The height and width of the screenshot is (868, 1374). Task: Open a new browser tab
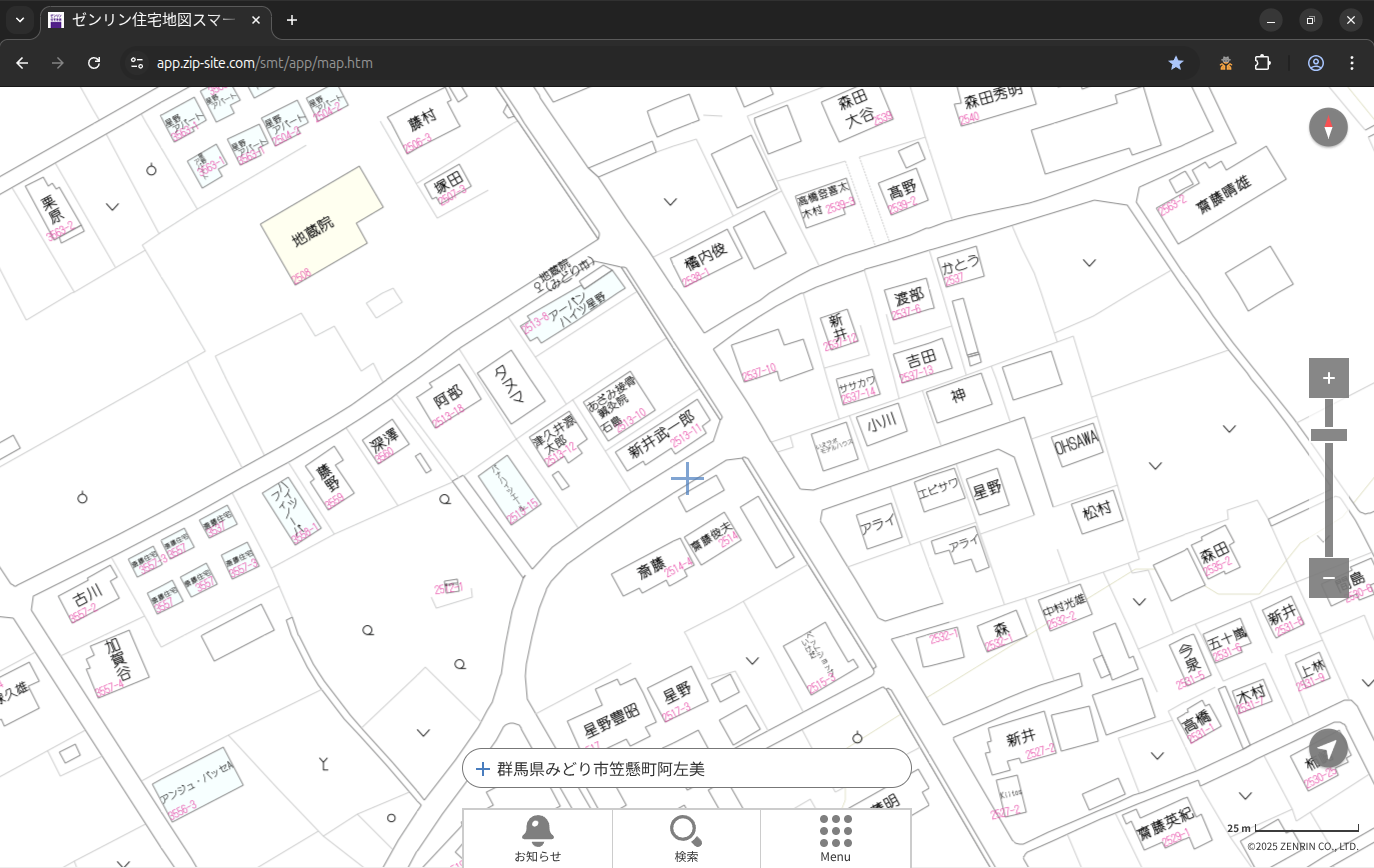click(291, 20)
